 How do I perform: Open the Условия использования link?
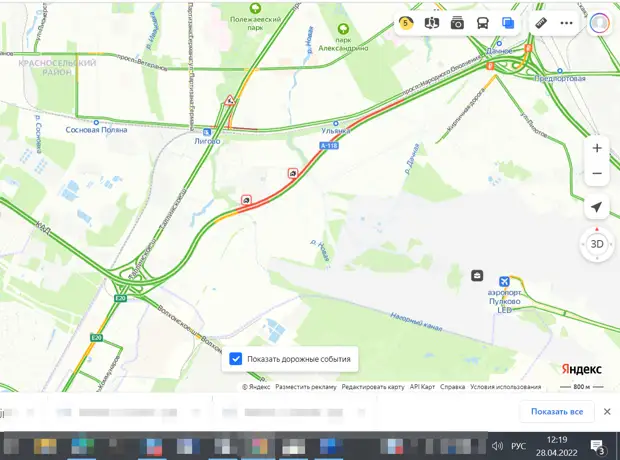[x=505, y=387]
